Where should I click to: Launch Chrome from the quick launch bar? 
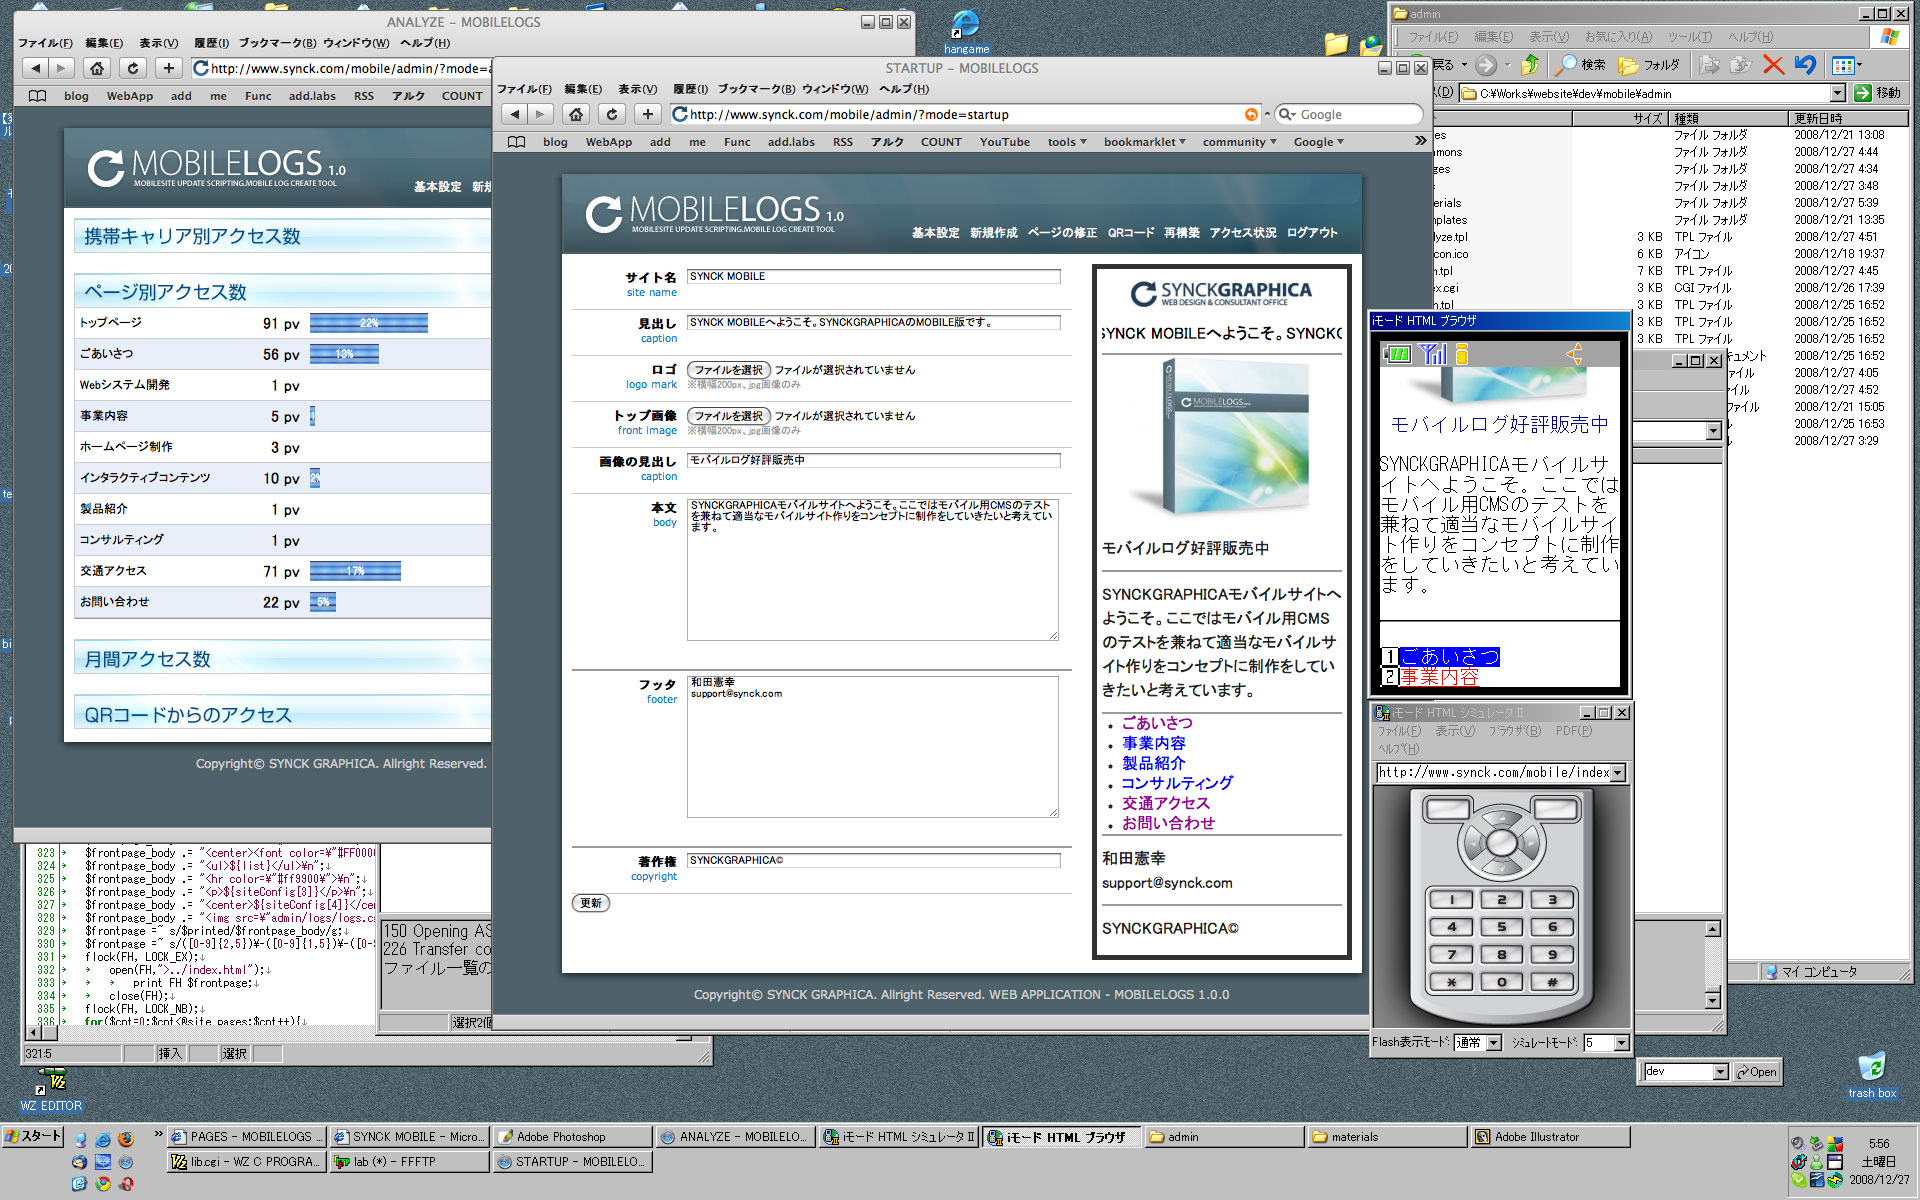click(x=103, y=1184)
